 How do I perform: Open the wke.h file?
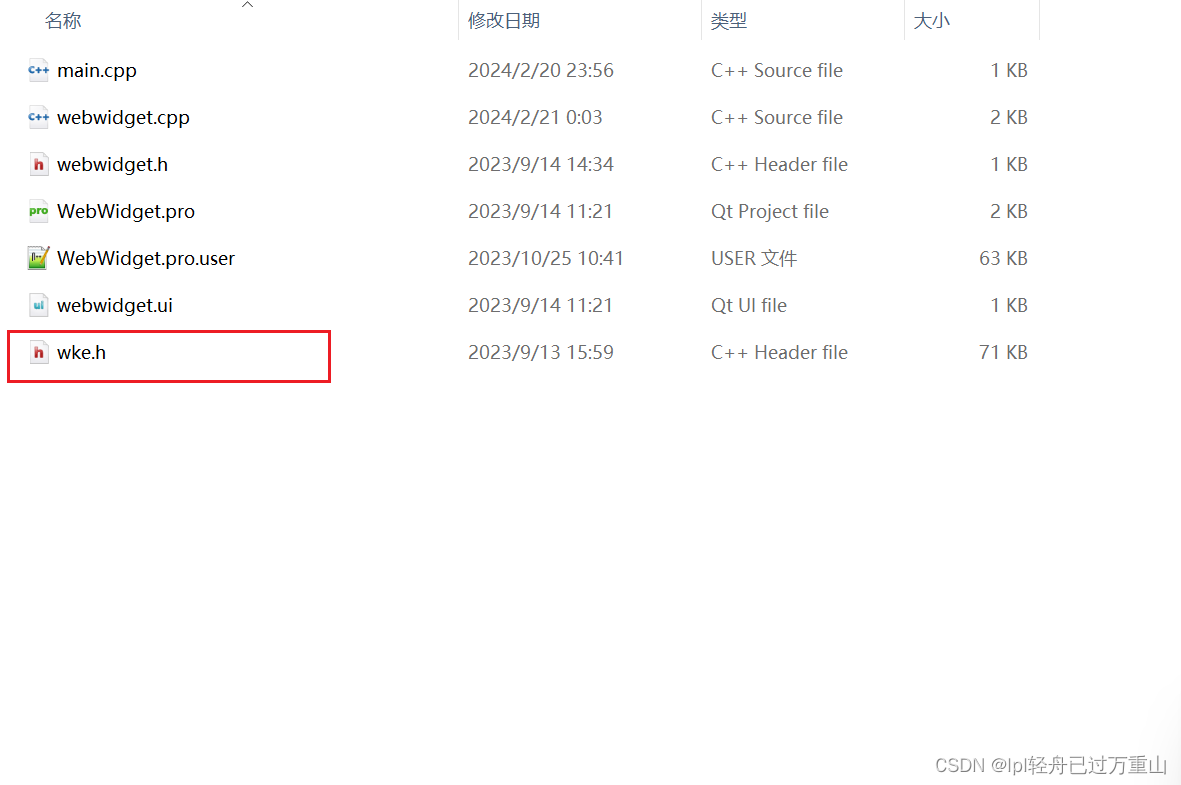[x=79, y=352]
